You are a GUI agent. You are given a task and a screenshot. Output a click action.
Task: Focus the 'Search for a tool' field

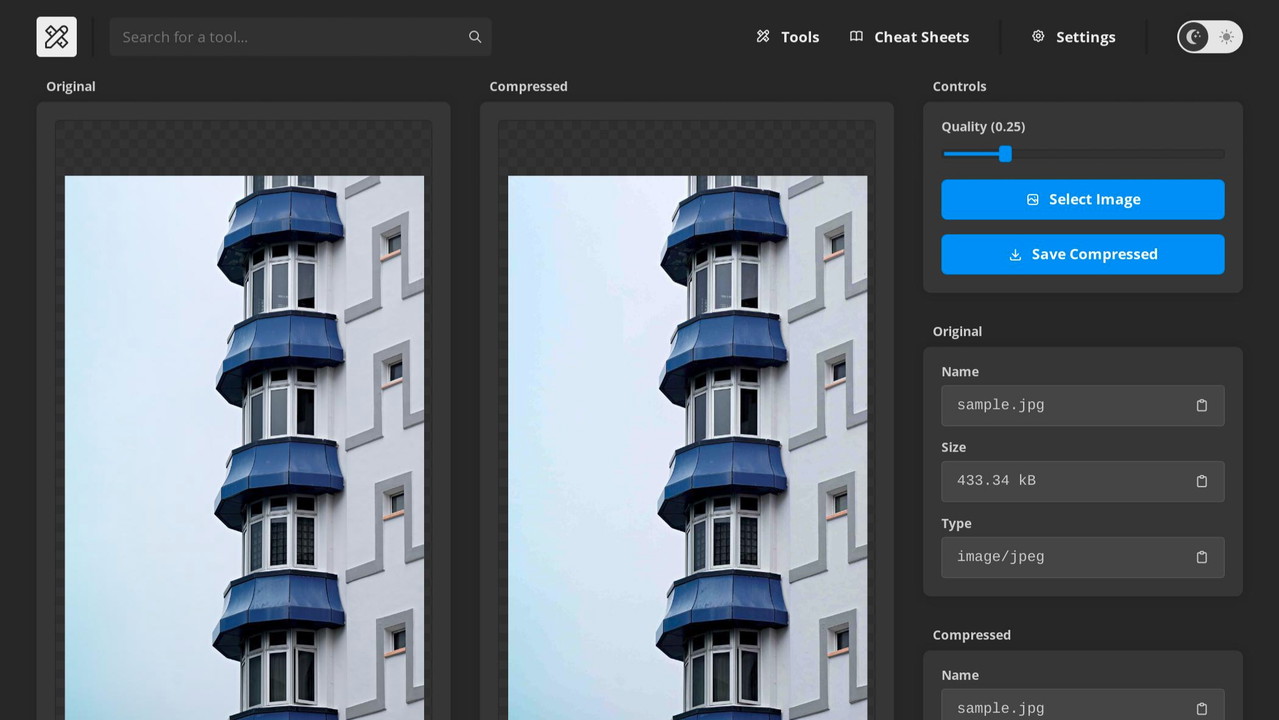coord(290,37)
